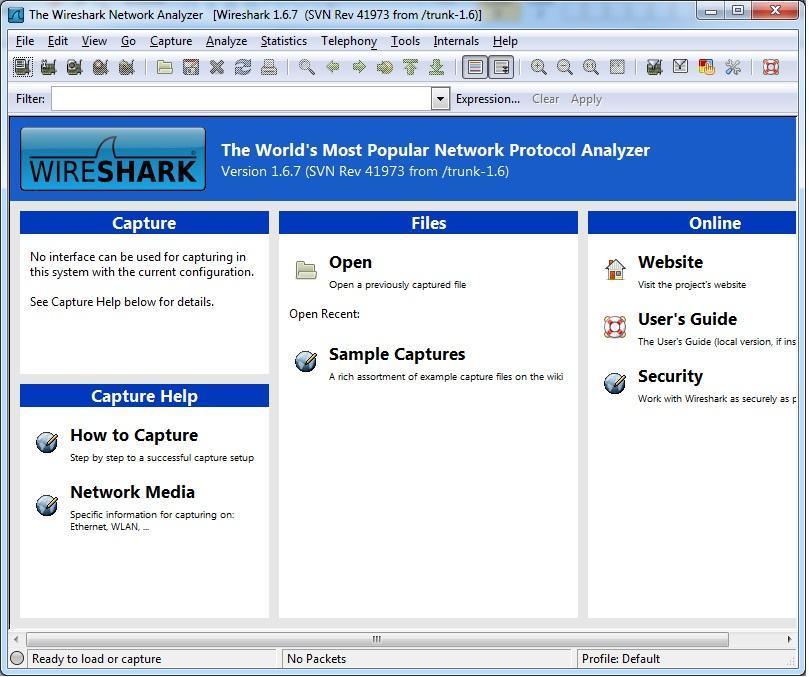This screenshot has height=677, width=809.
Task: Find a packet magnifier icon
Action: click(307, 67)
